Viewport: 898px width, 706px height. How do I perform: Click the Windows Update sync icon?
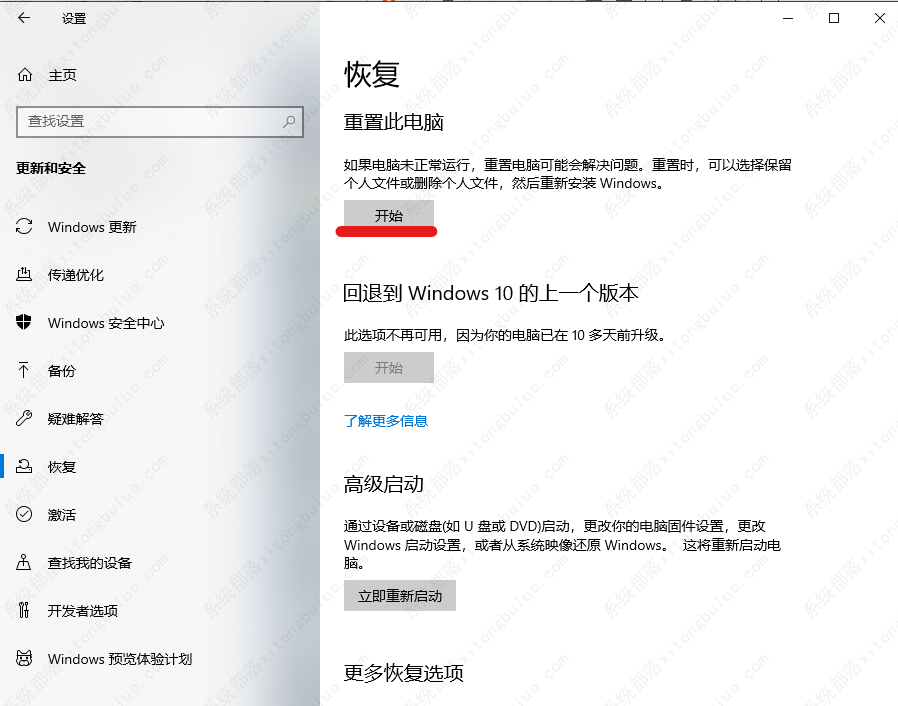pos(25,227)
